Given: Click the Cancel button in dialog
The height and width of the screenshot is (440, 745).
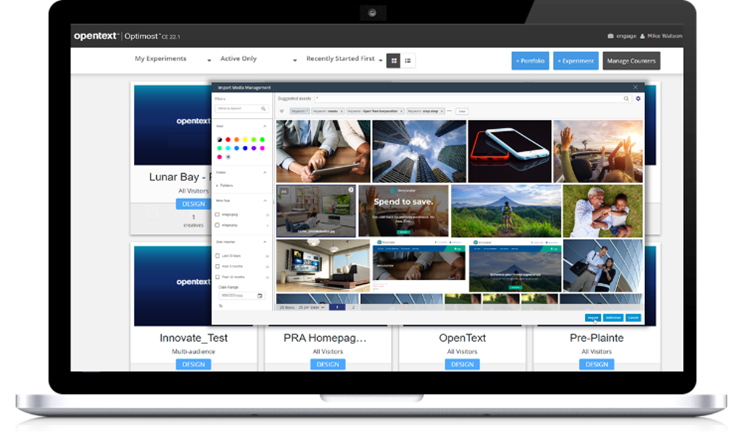Looking at the screenshot, I should coord(633,317).
